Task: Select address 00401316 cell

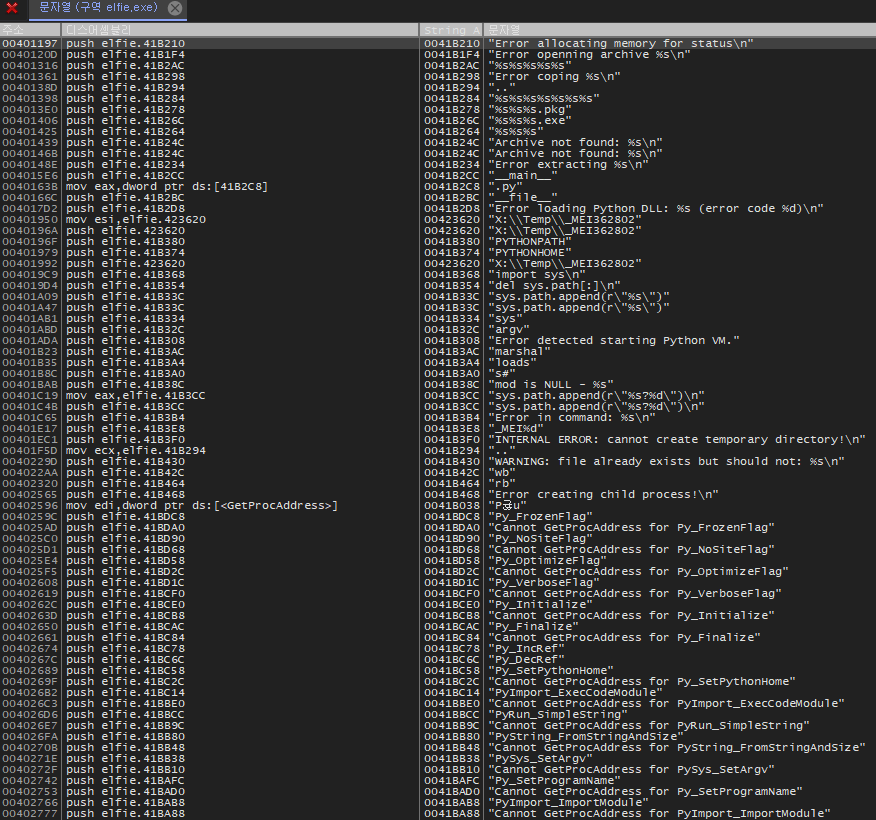Action: tap(30, 65)
